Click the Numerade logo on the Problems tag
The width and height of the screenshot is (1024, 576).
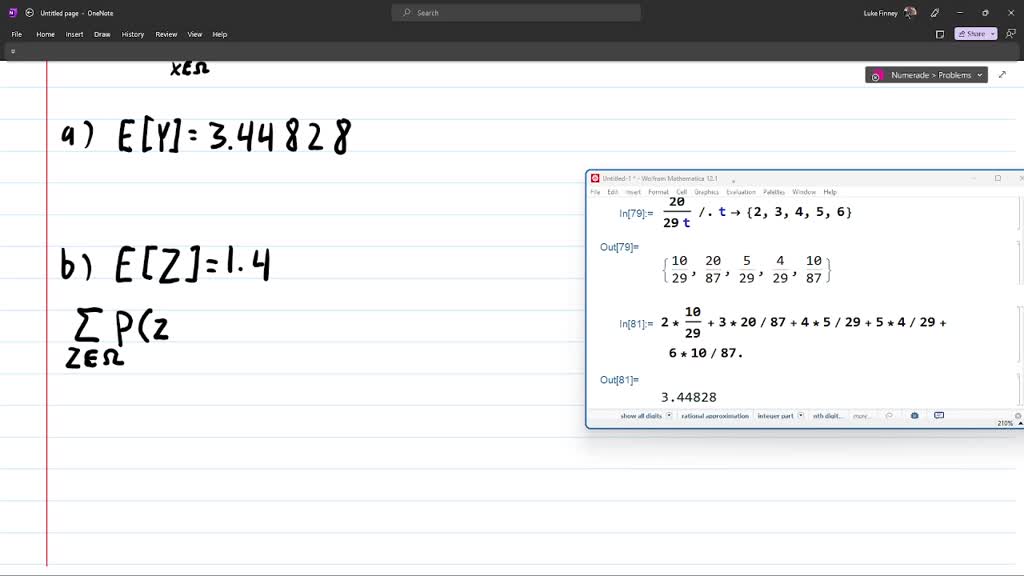click(x=877, y=74)
